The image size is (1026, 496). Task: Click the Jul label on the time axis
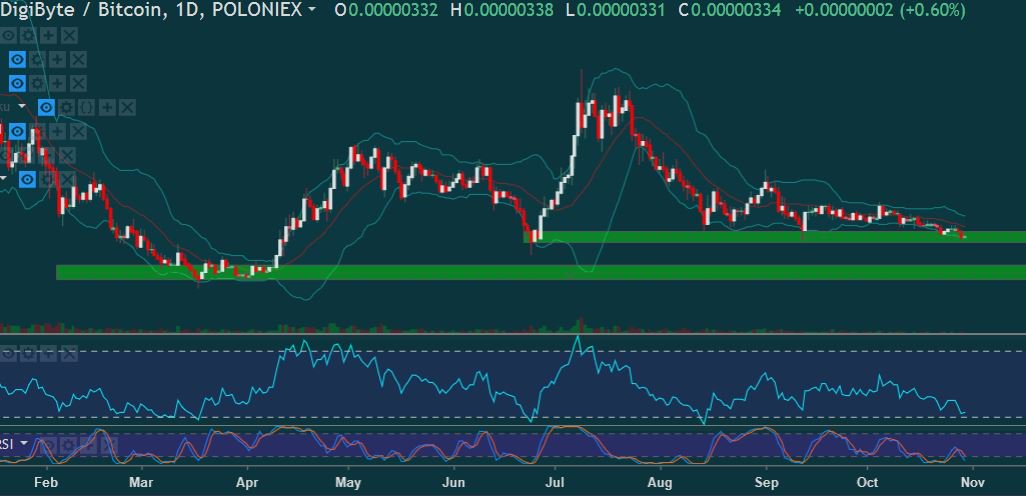click(554, 484)
